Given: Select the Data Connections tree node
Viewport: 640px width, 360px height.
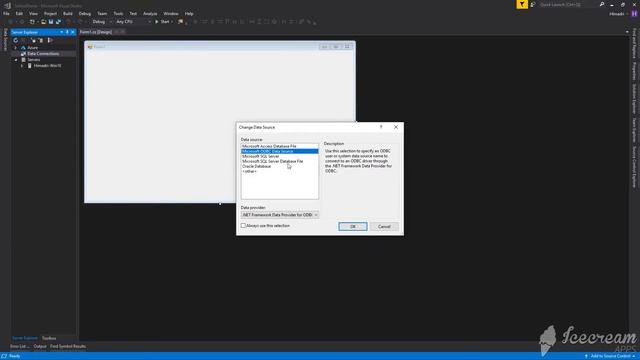Looking at the screenshot, I should pos(43,53).
